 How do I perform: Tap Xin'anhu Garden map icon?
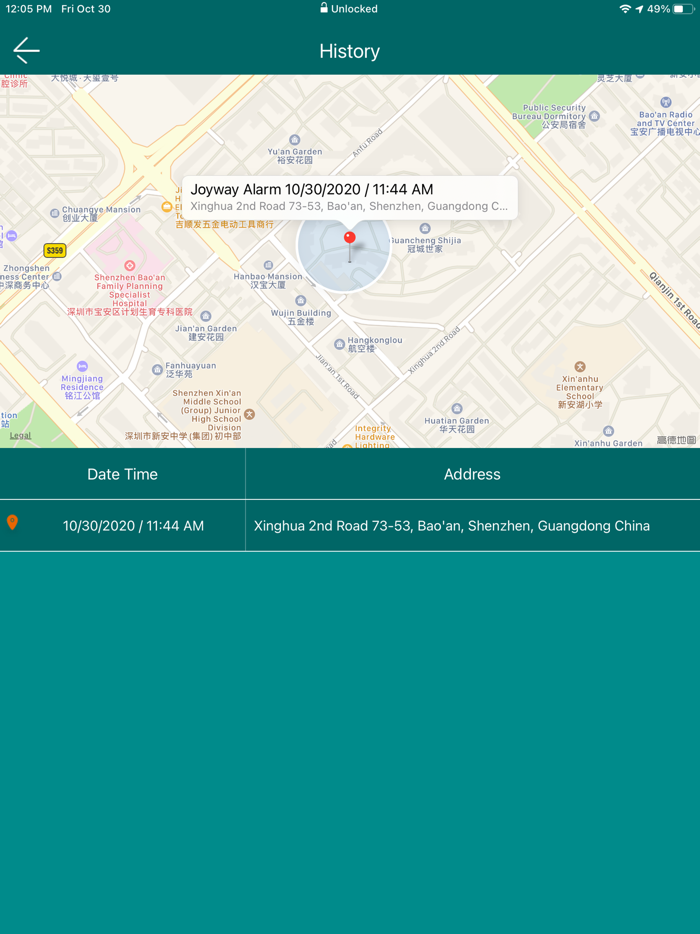pyautogui.click(x=608, y=431)
